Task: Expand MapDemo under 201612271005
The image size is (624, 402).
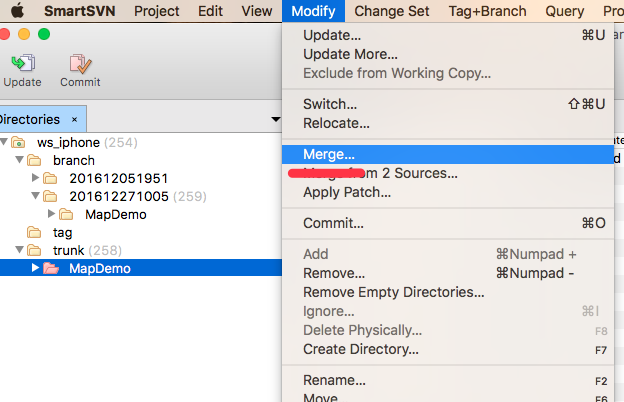Action: (51, 214)
